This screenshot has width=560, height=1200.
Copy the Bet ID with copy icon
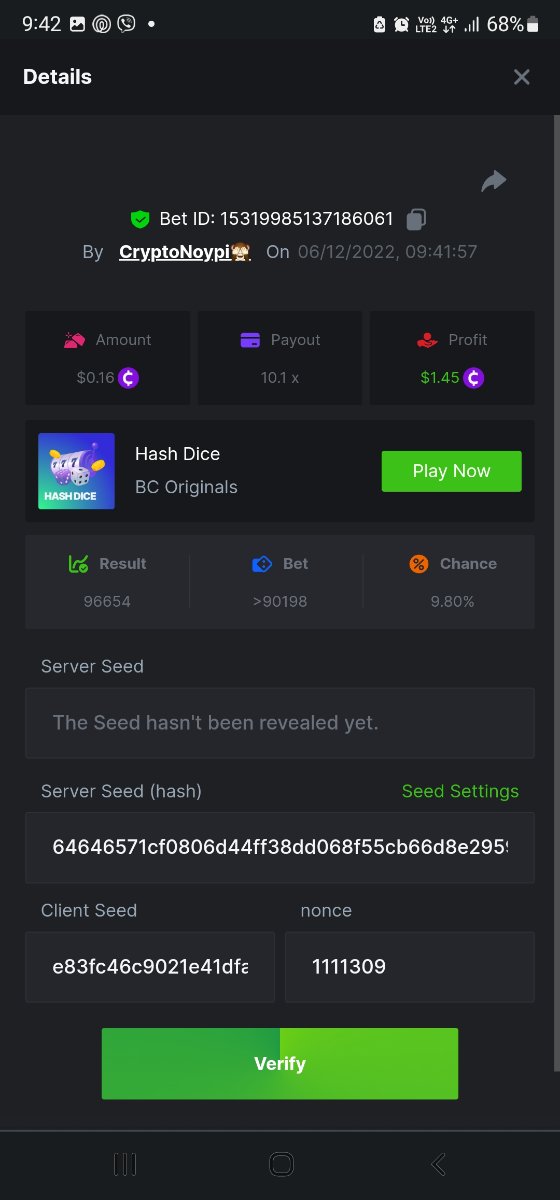(416, 218)
